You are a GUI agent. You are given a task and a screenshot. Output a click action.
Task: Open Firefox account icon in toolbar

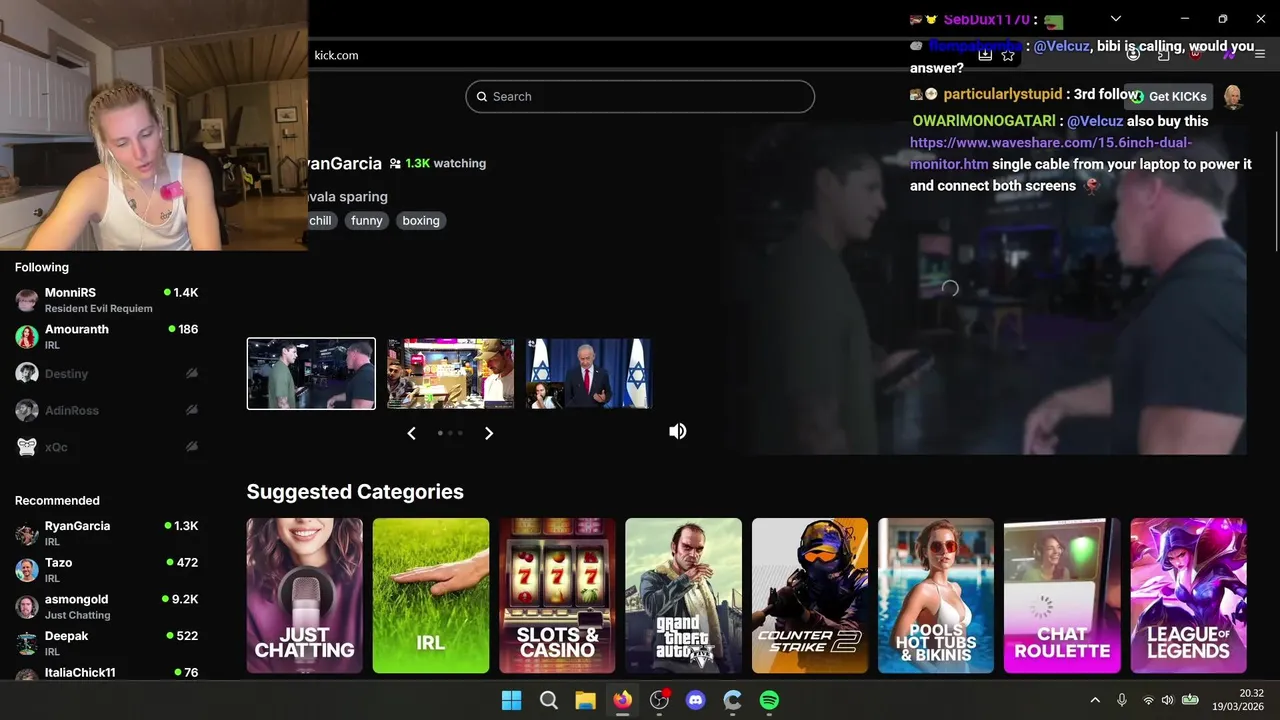[1133, 55]
